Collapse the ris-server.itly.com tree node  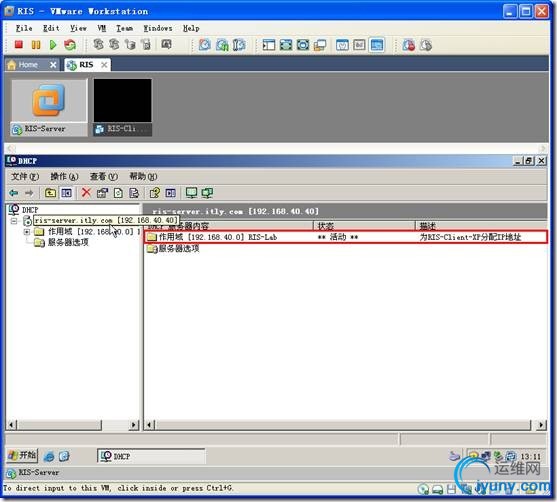14,221
